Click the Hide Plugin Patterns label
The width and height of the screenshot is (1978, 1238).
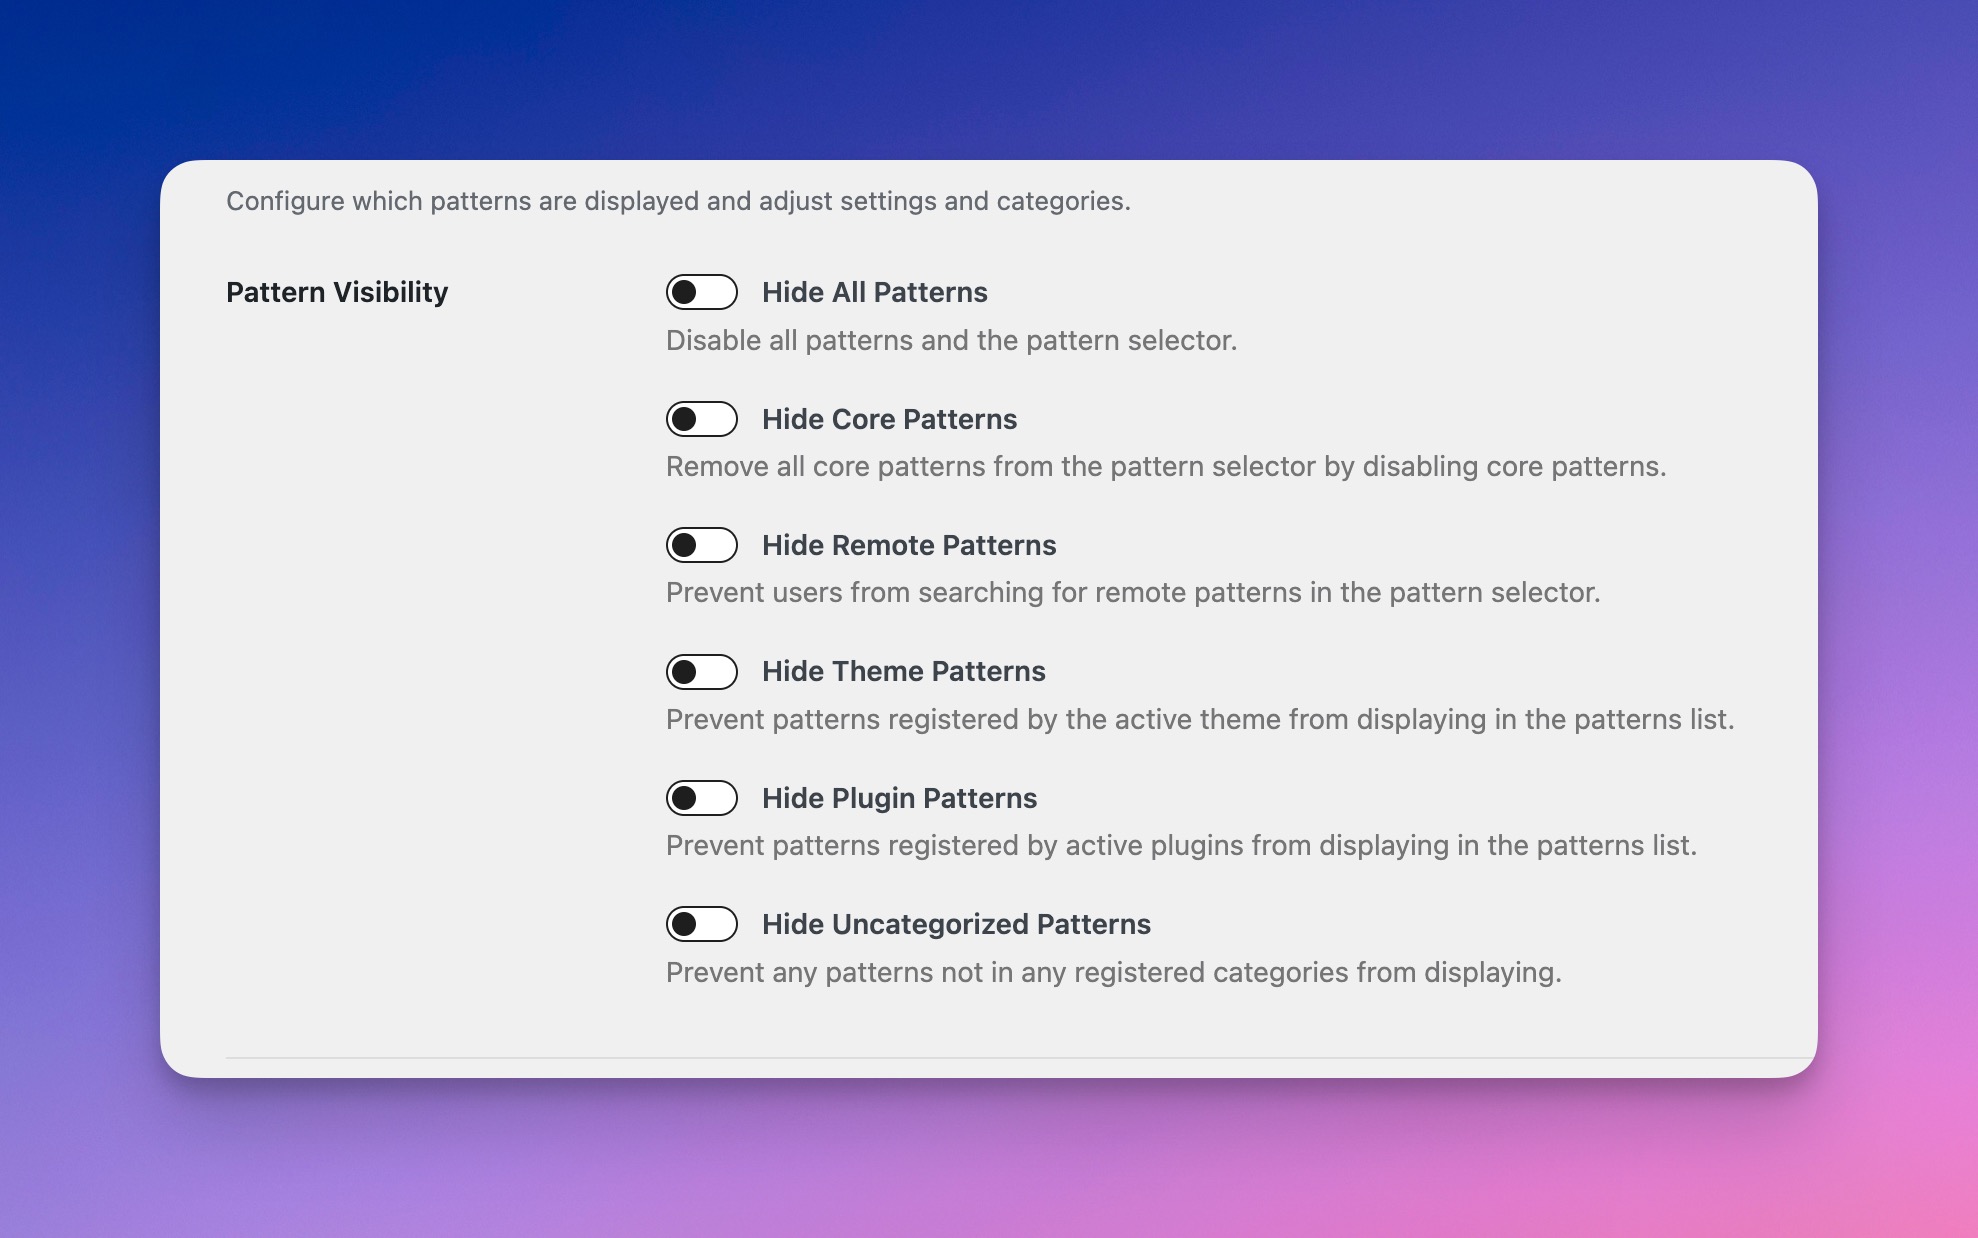pyautogui.click(x=899, y=798)
